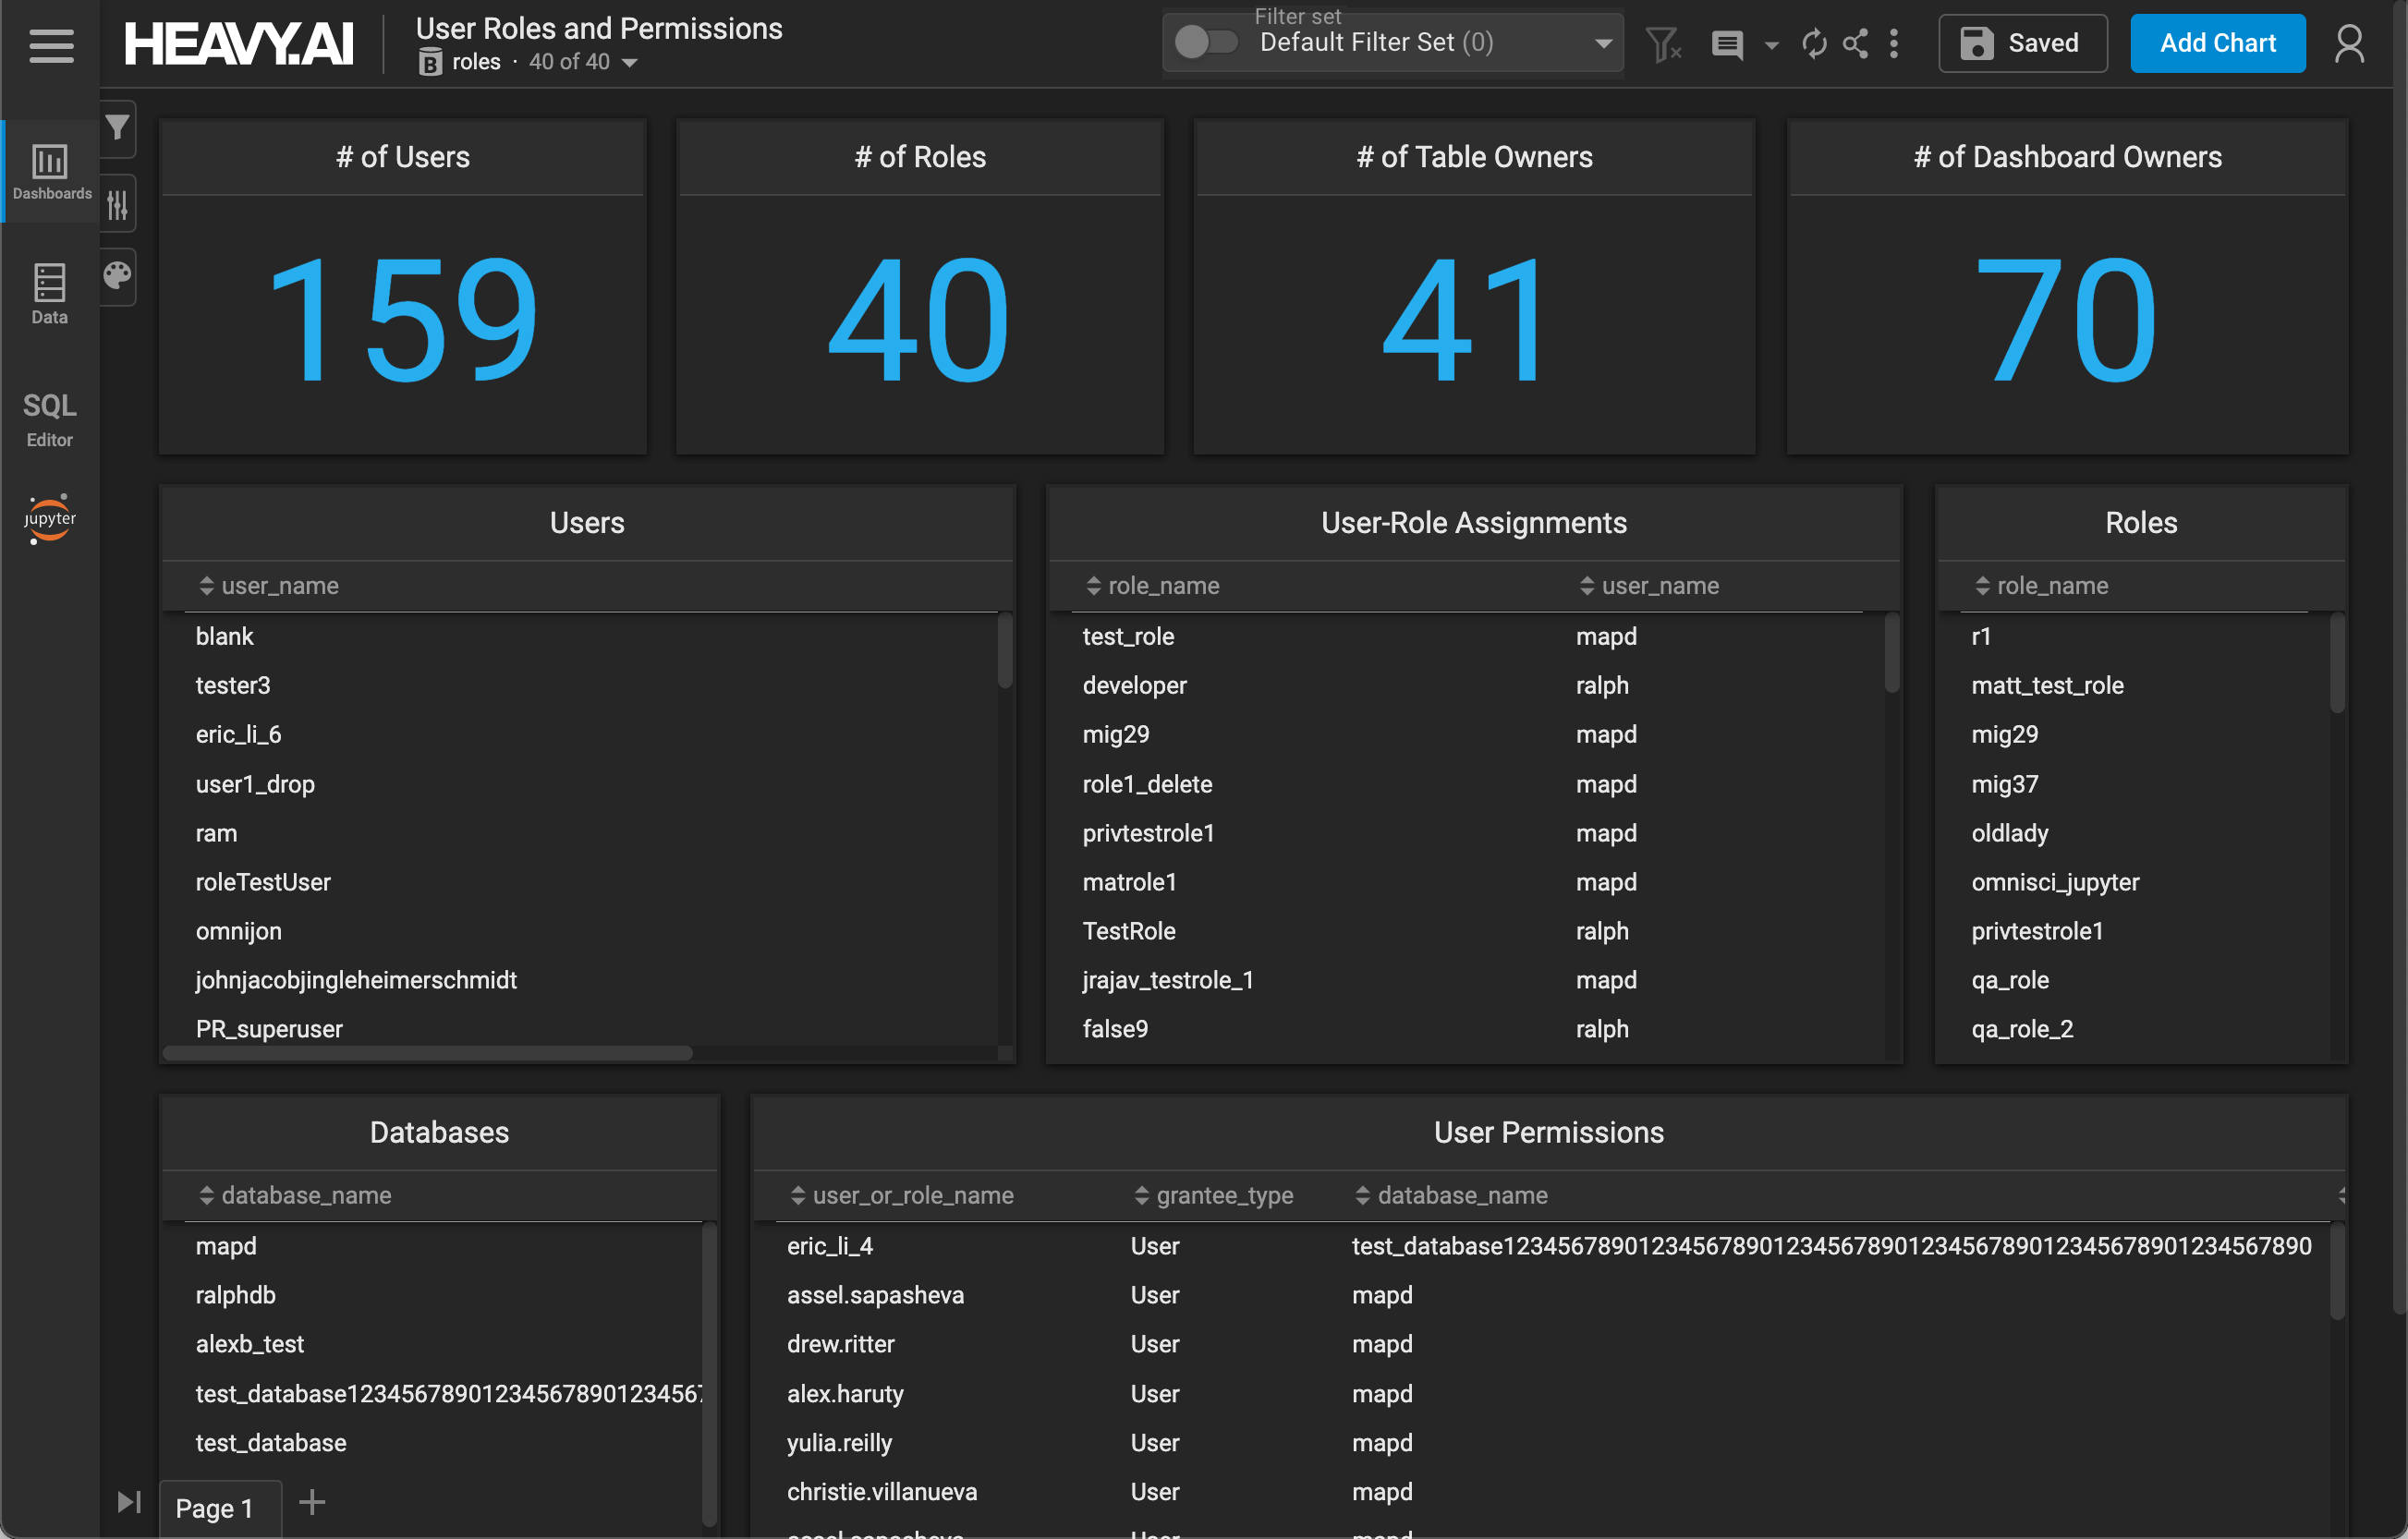Viewport: 2408px width, 1539px height.
Task: Click the refresh dashboard icon
Action: click(1814, 44)
